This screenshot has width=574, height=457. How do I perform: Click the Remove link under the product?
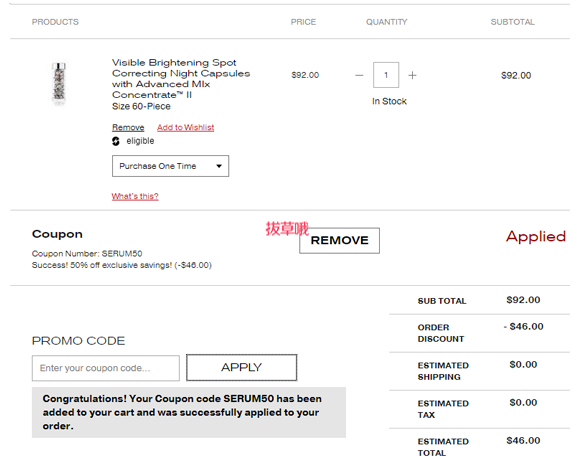coord(128,127)
